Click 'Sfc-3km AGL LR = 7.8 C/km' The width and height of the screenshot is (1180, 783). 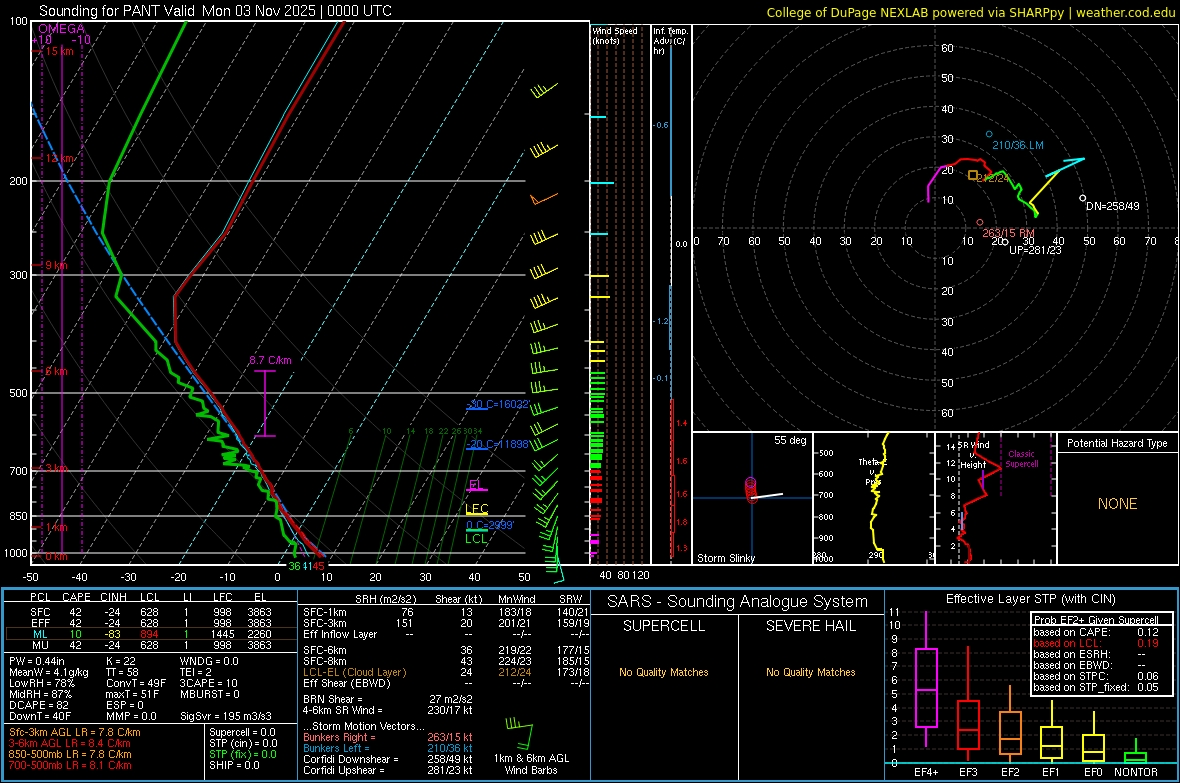pos(75,732)
